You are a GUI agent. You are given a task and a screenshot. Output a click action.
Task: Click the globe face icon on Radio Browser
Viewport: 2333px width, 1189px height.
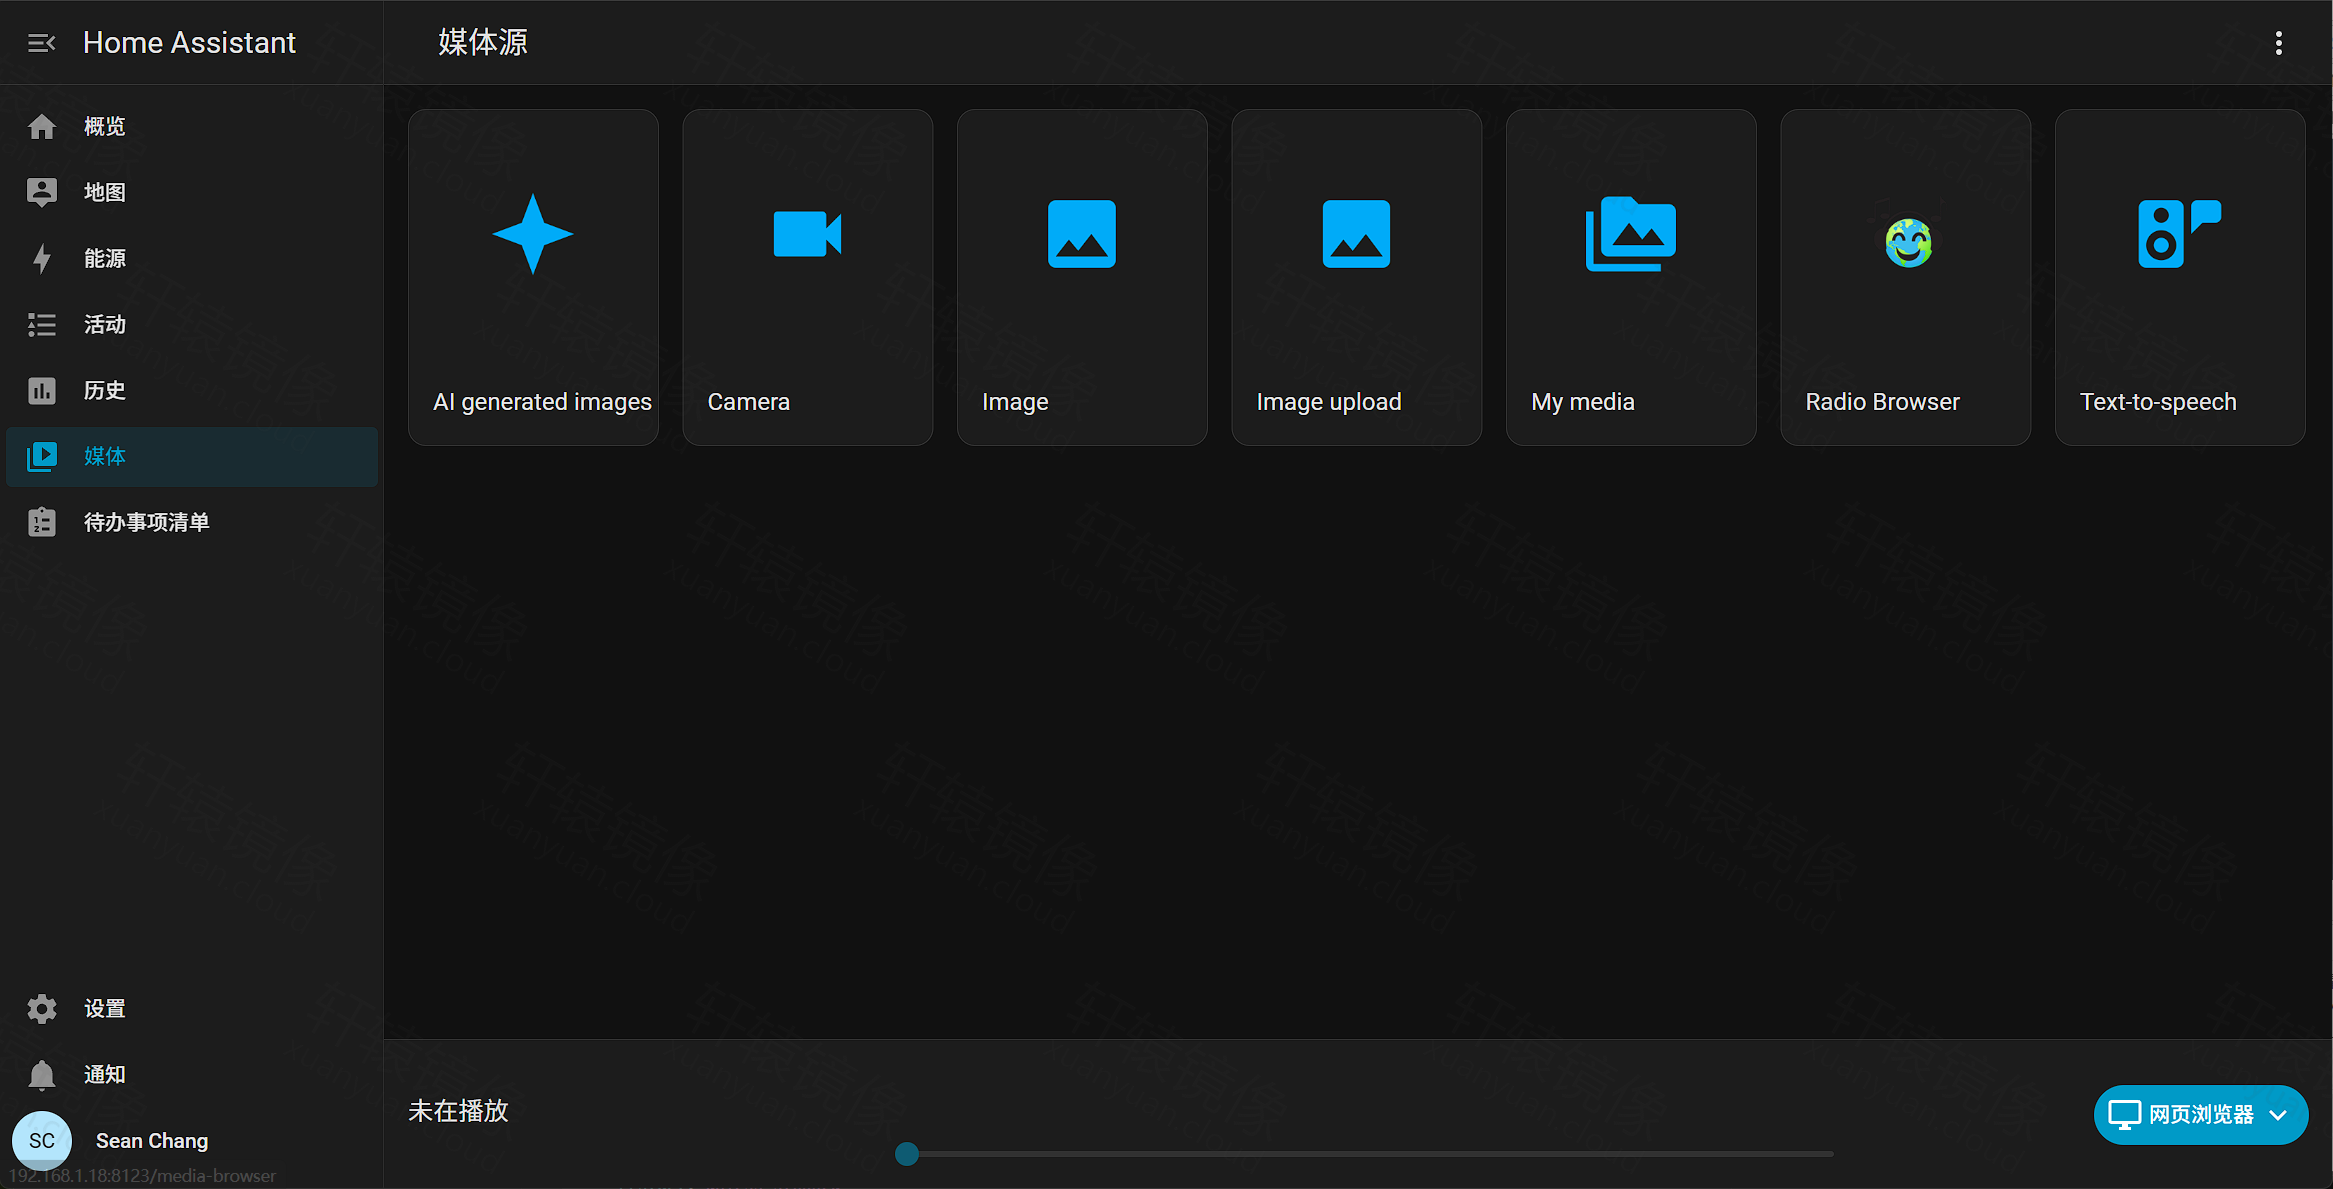coord(1908,242)
